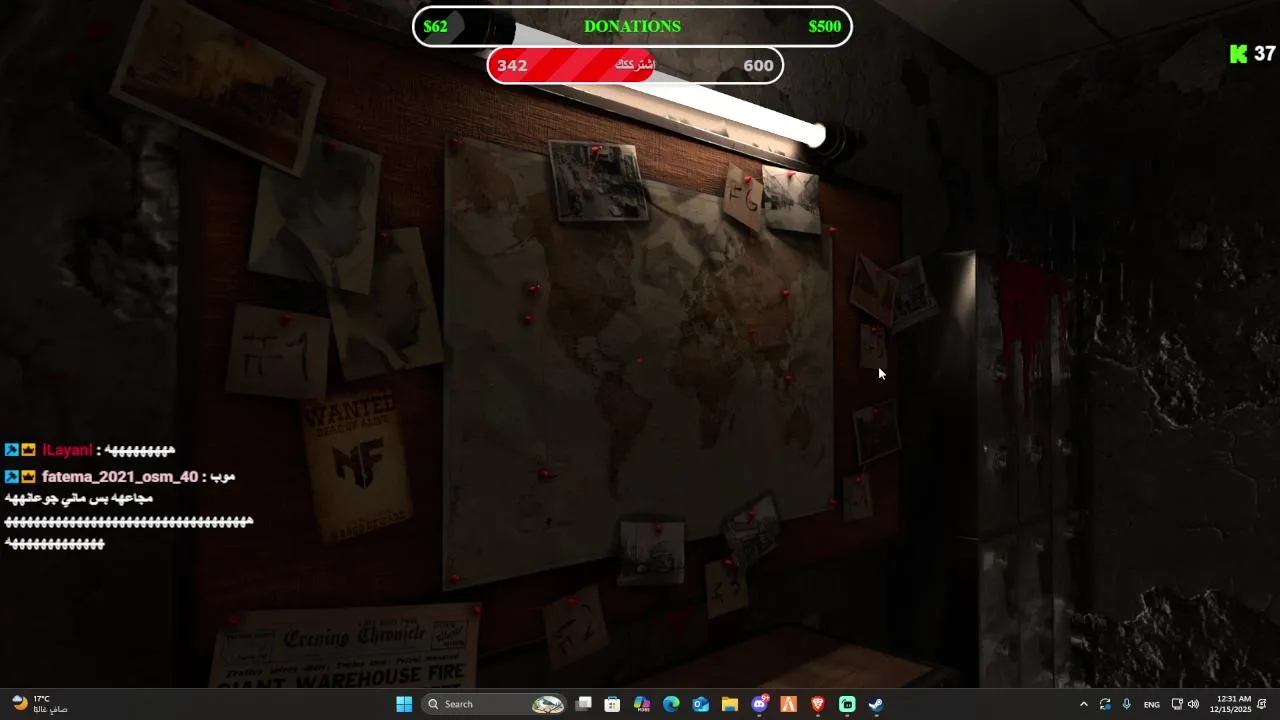Open the notification bell in the tray
The width and height of the screenshot is (1280, 720).
pos(1263,704)
